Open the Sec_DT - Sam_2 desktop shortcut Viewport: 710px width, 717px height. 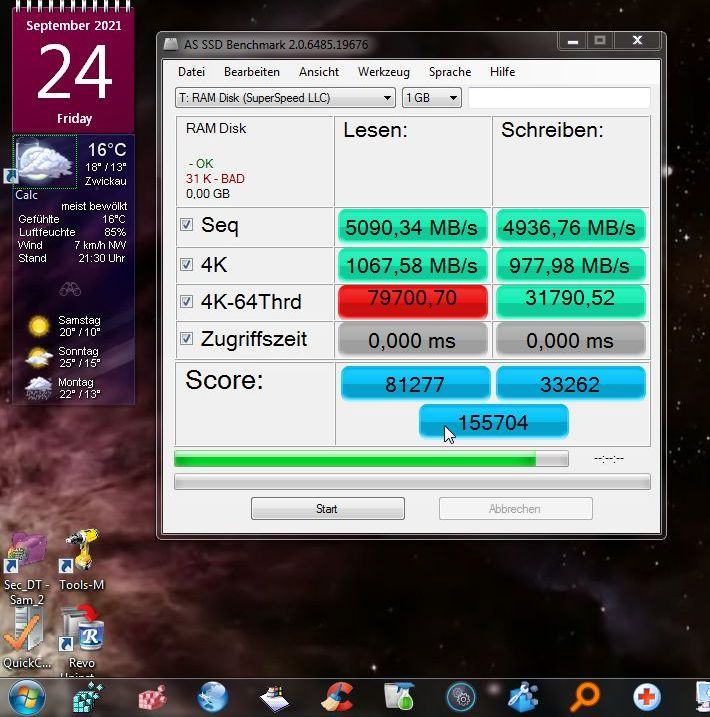[26, 568]
